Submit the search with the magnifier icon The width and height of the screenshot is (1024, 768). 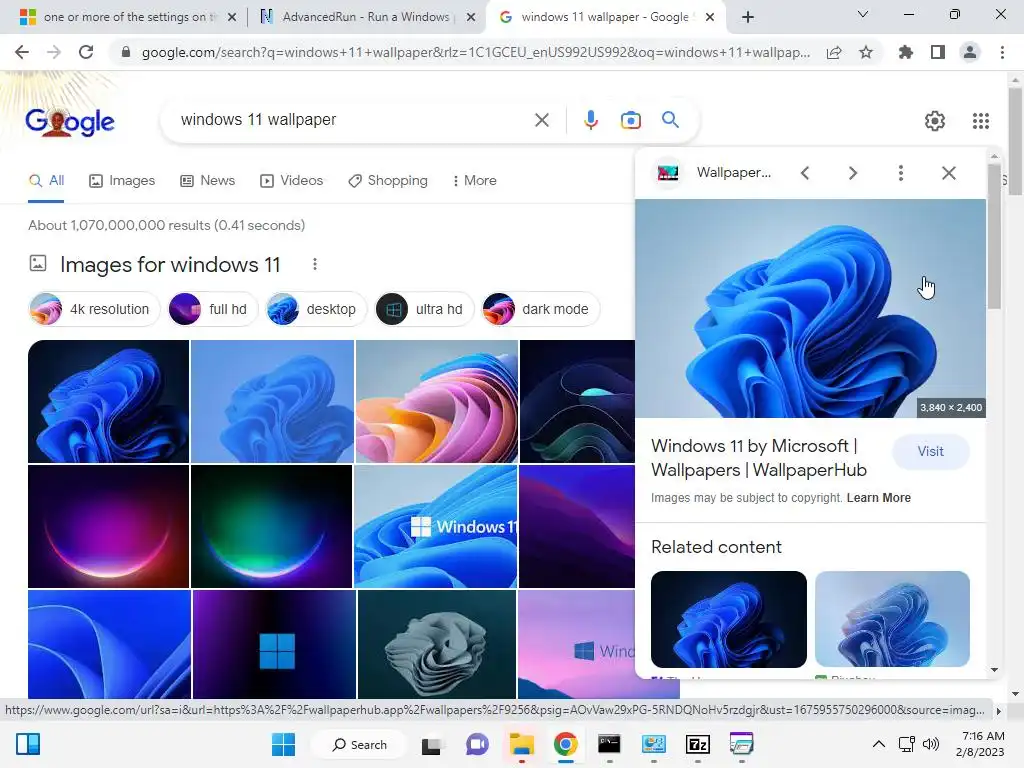[x=670, y=120]
